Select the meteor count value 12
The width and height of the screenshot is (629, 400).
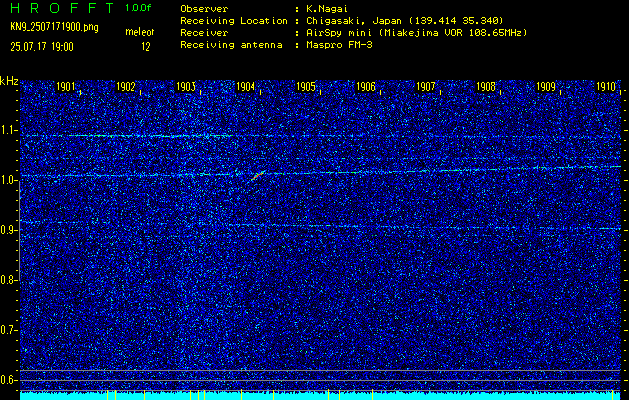[146, 47]
